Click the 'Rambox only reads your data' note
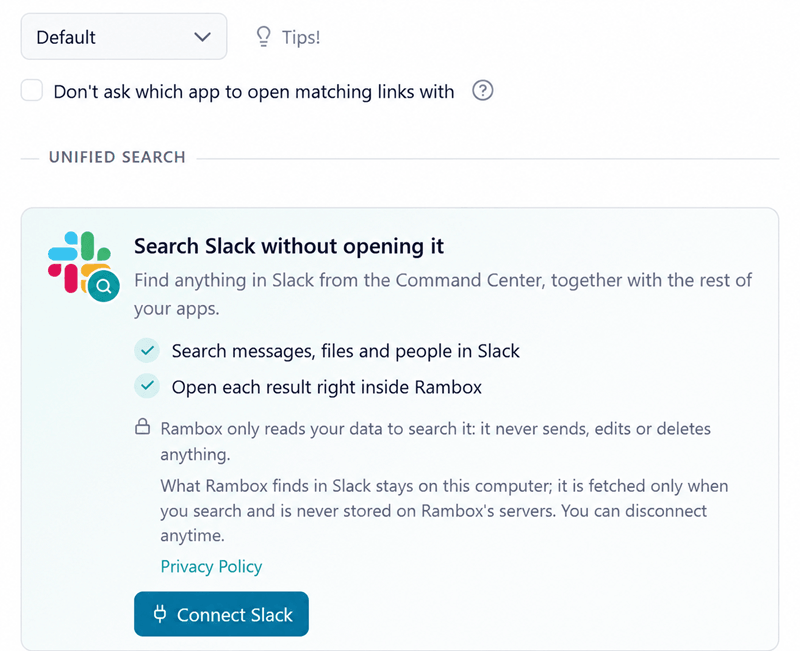This screenshot has height=651, width=800. [436, 441]
